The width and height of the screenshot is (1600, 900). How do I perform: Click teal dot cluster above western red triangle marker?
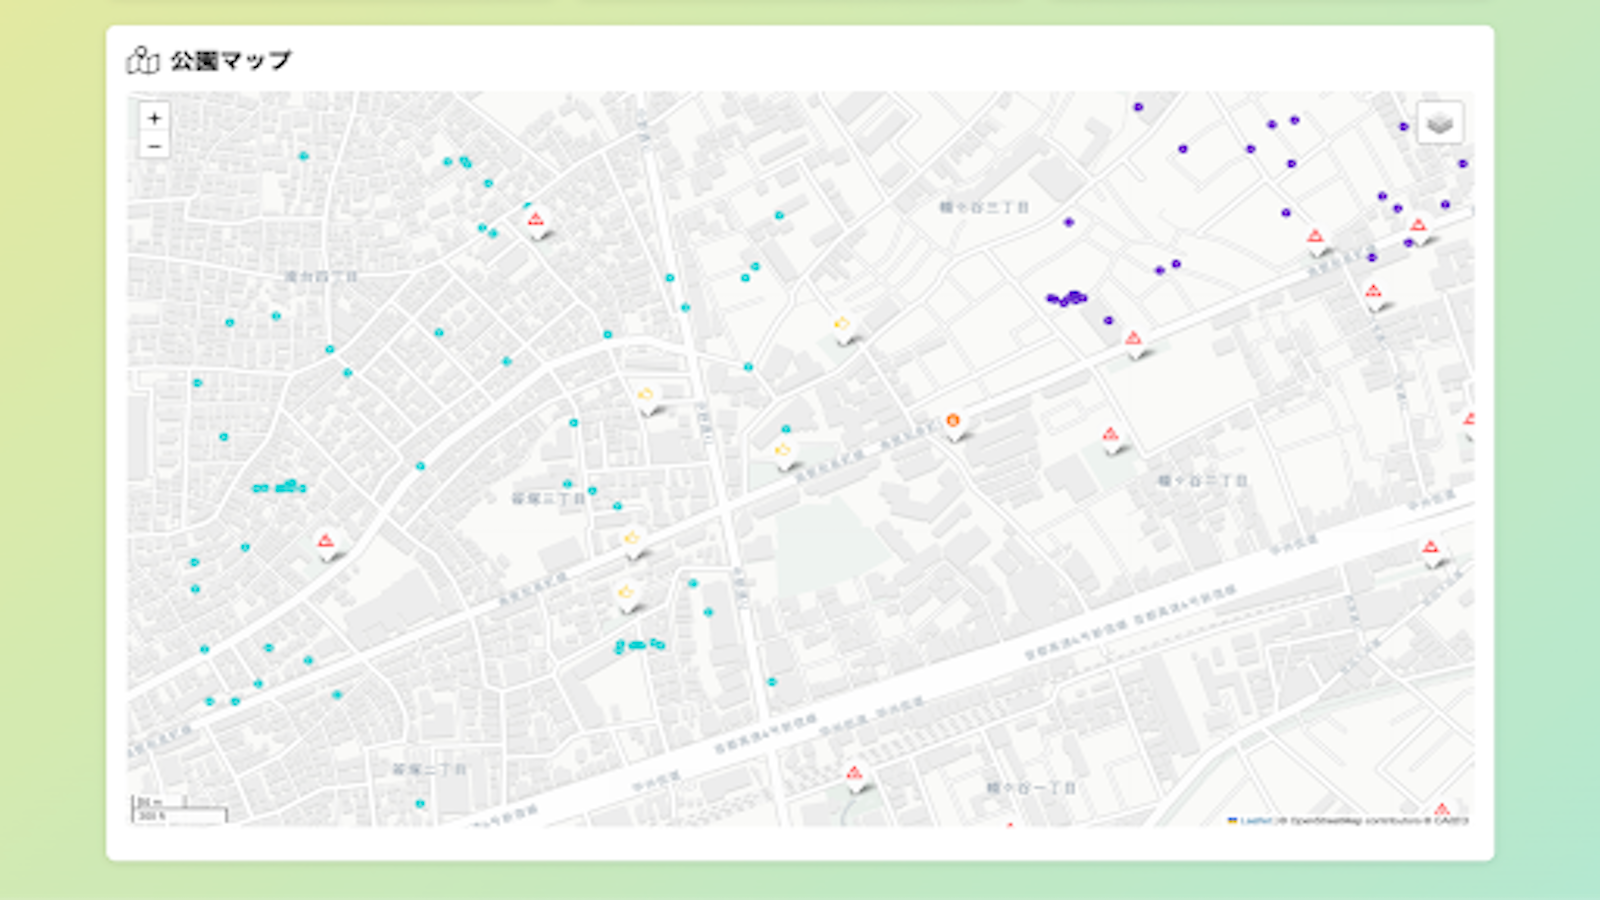pyautogui.click(x=279, y=487)
